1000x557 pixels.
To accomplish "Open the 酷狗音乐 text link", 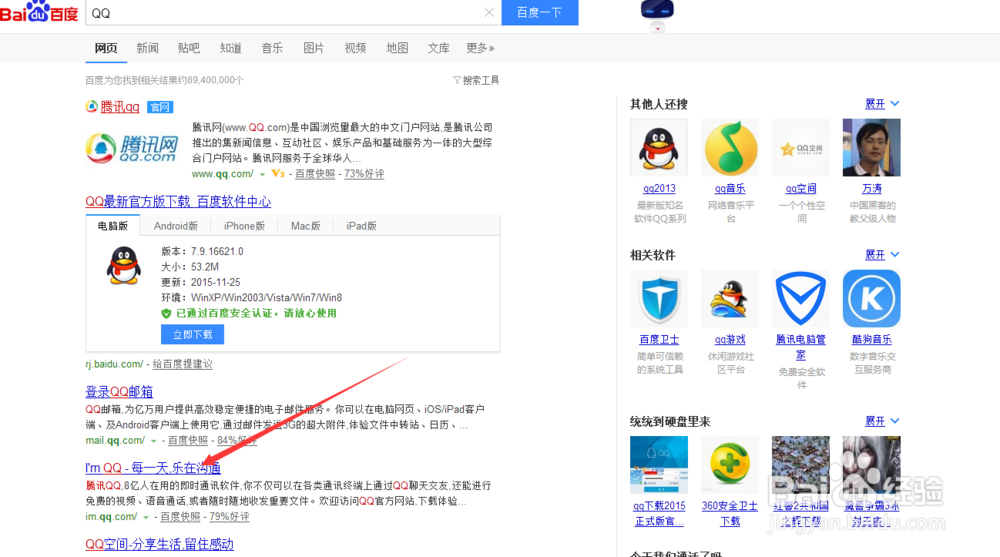I will (x=872, y=340).
